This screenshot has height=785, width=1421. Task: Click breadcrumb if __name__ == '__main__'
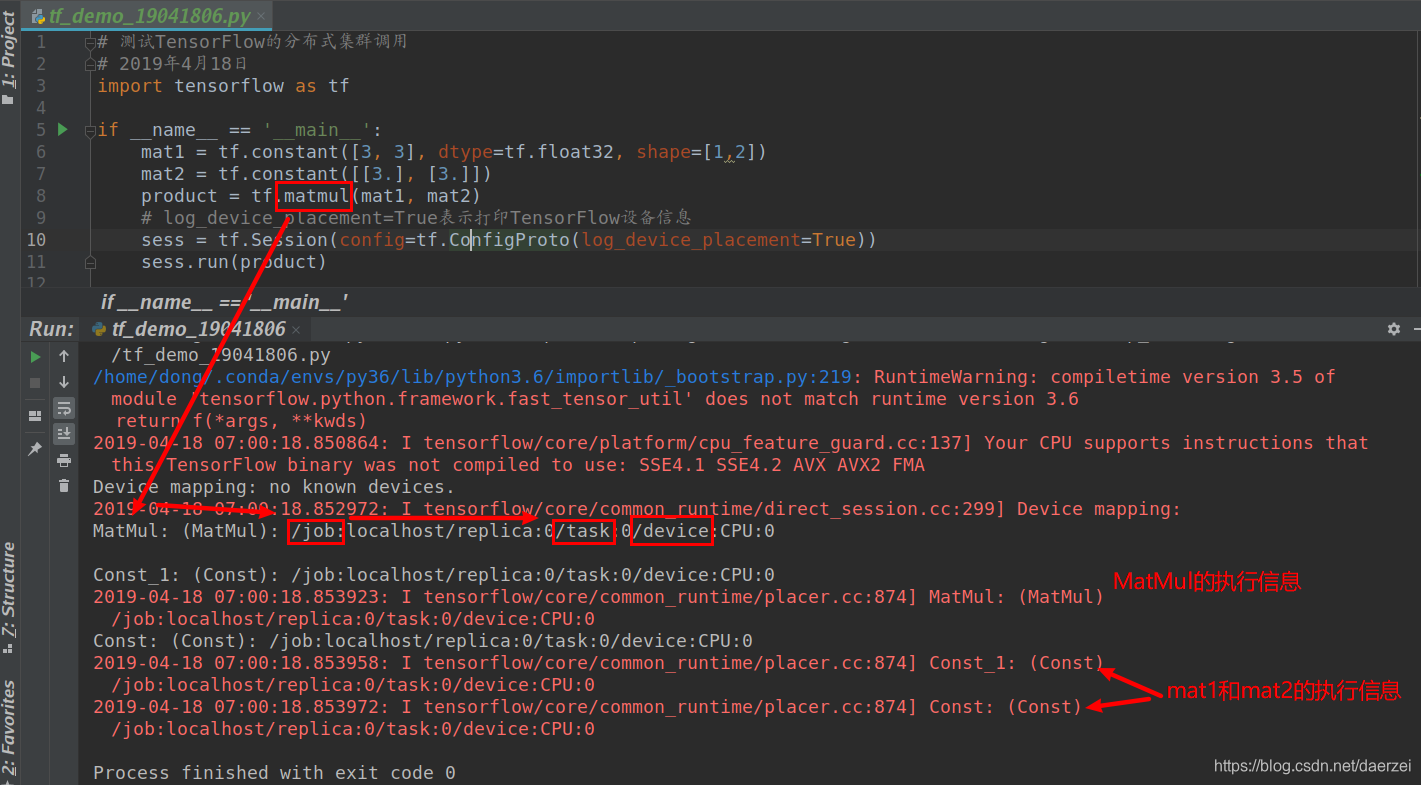tap(224, 302)
